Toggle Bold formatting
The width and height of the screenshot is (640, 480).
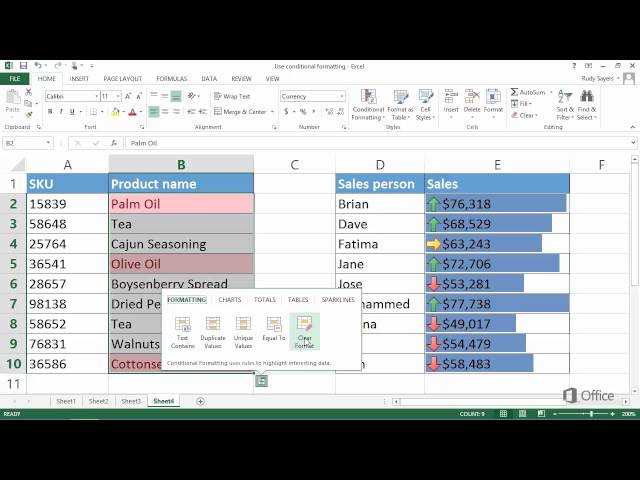pyautogui.click(x=50, y=111)
